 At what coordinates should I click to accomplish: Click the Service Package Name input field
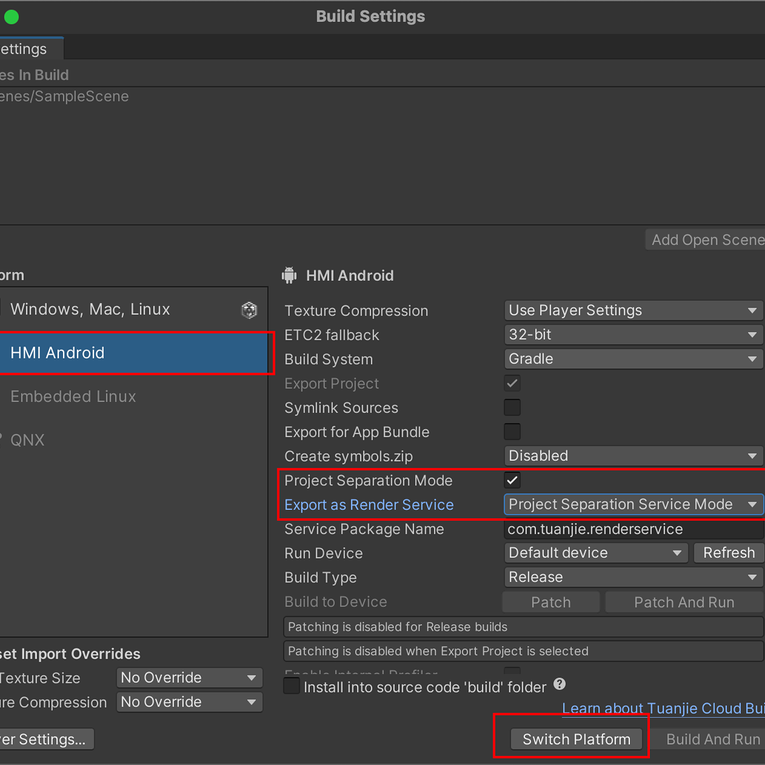[633, 529]
